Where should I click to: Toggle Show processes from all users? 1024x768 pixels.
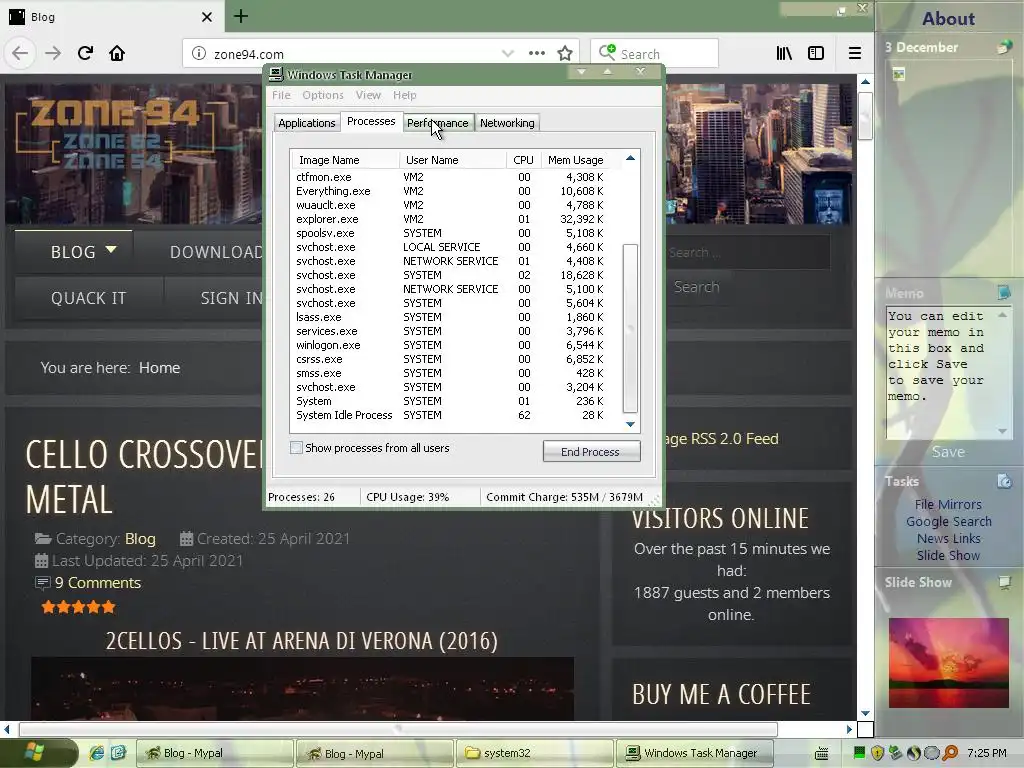click(296, 448)
